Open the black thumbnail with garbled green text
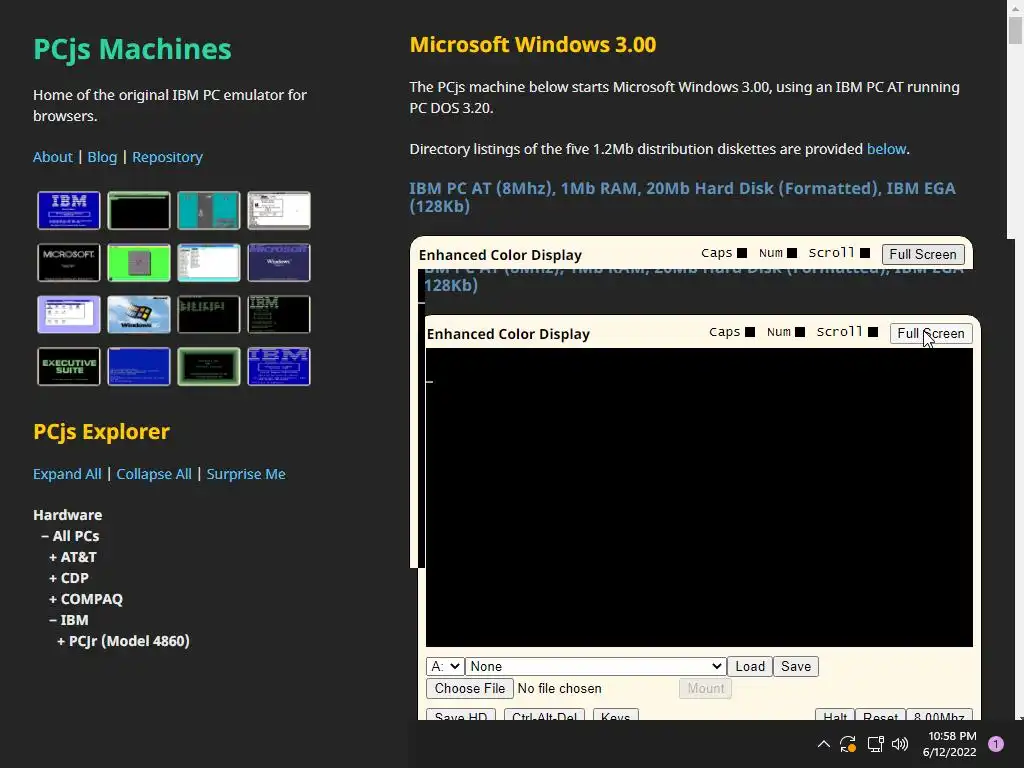Screen dimensions: 1024x768 [209, 314]
